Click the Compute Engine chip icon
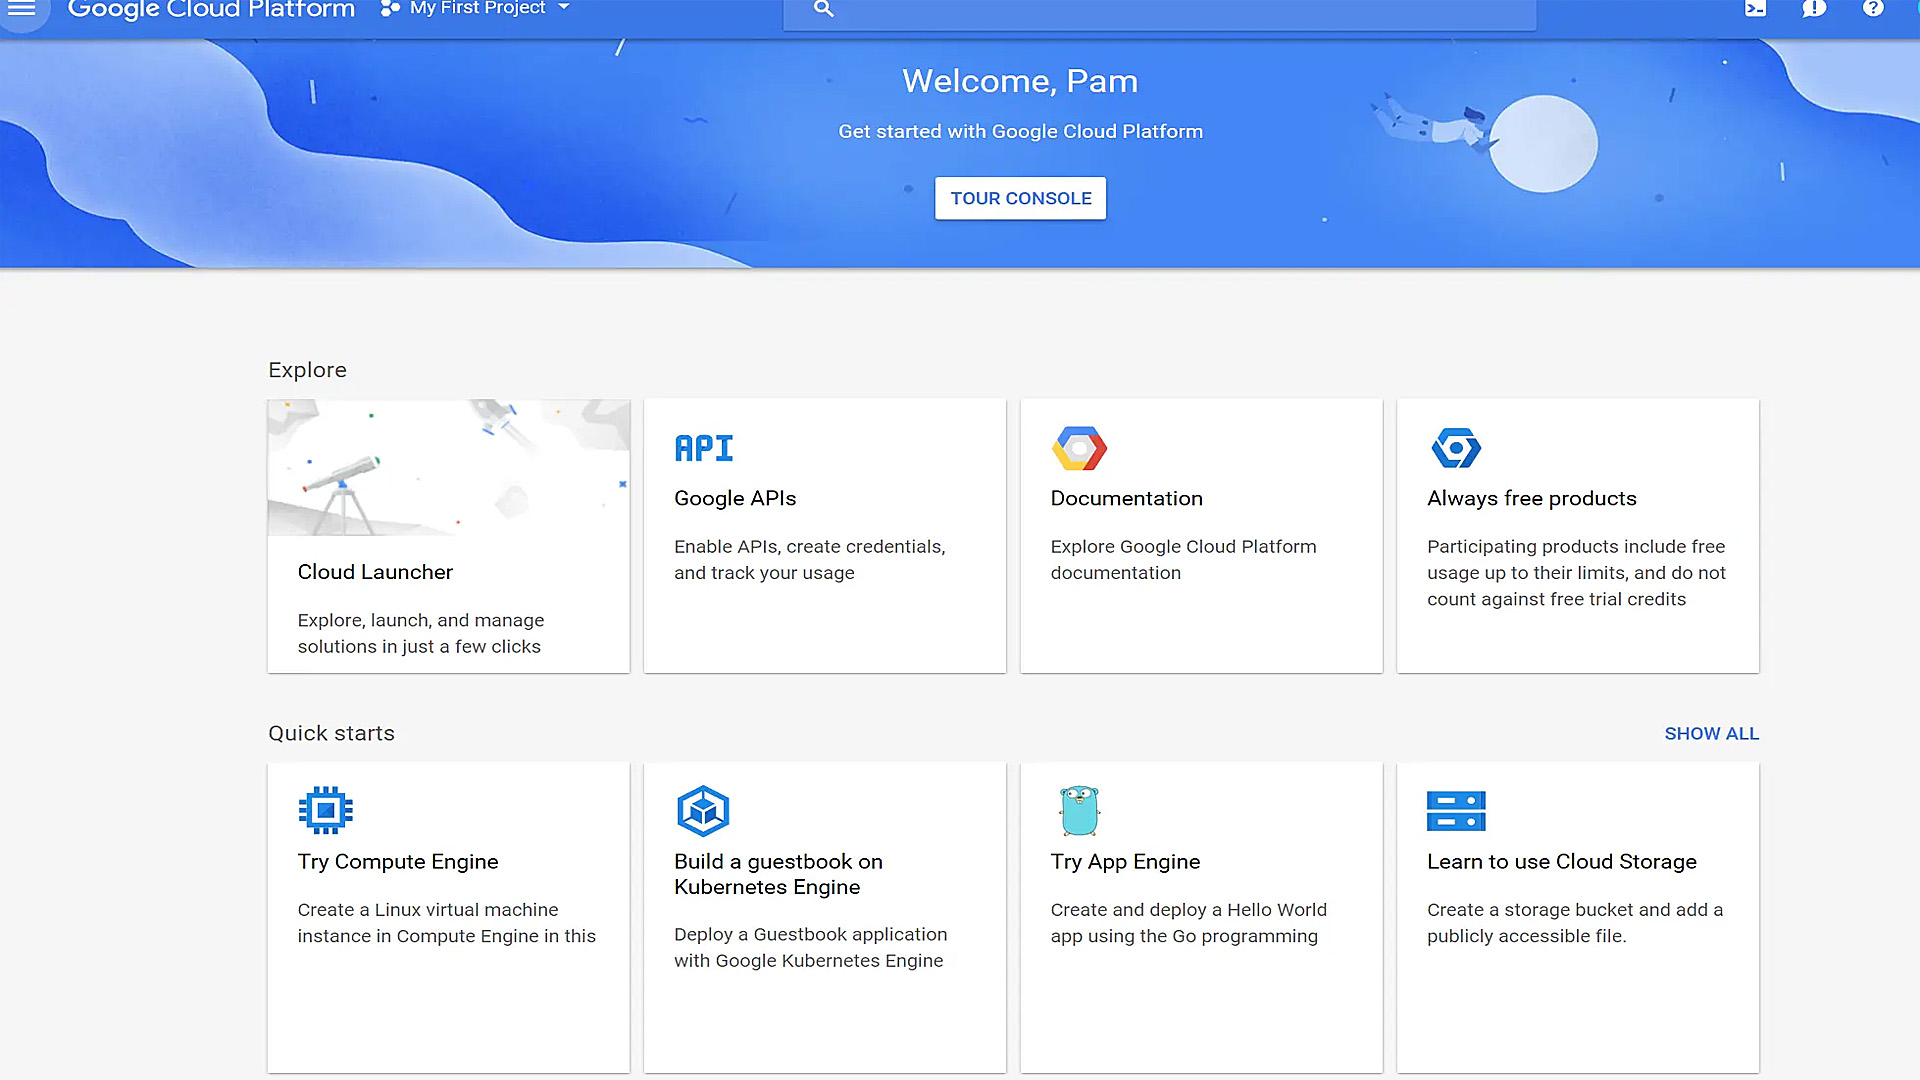Image resolution: width=1920 pixels, height=1080 pixels. pyautogui.click(x=325, y=810)
